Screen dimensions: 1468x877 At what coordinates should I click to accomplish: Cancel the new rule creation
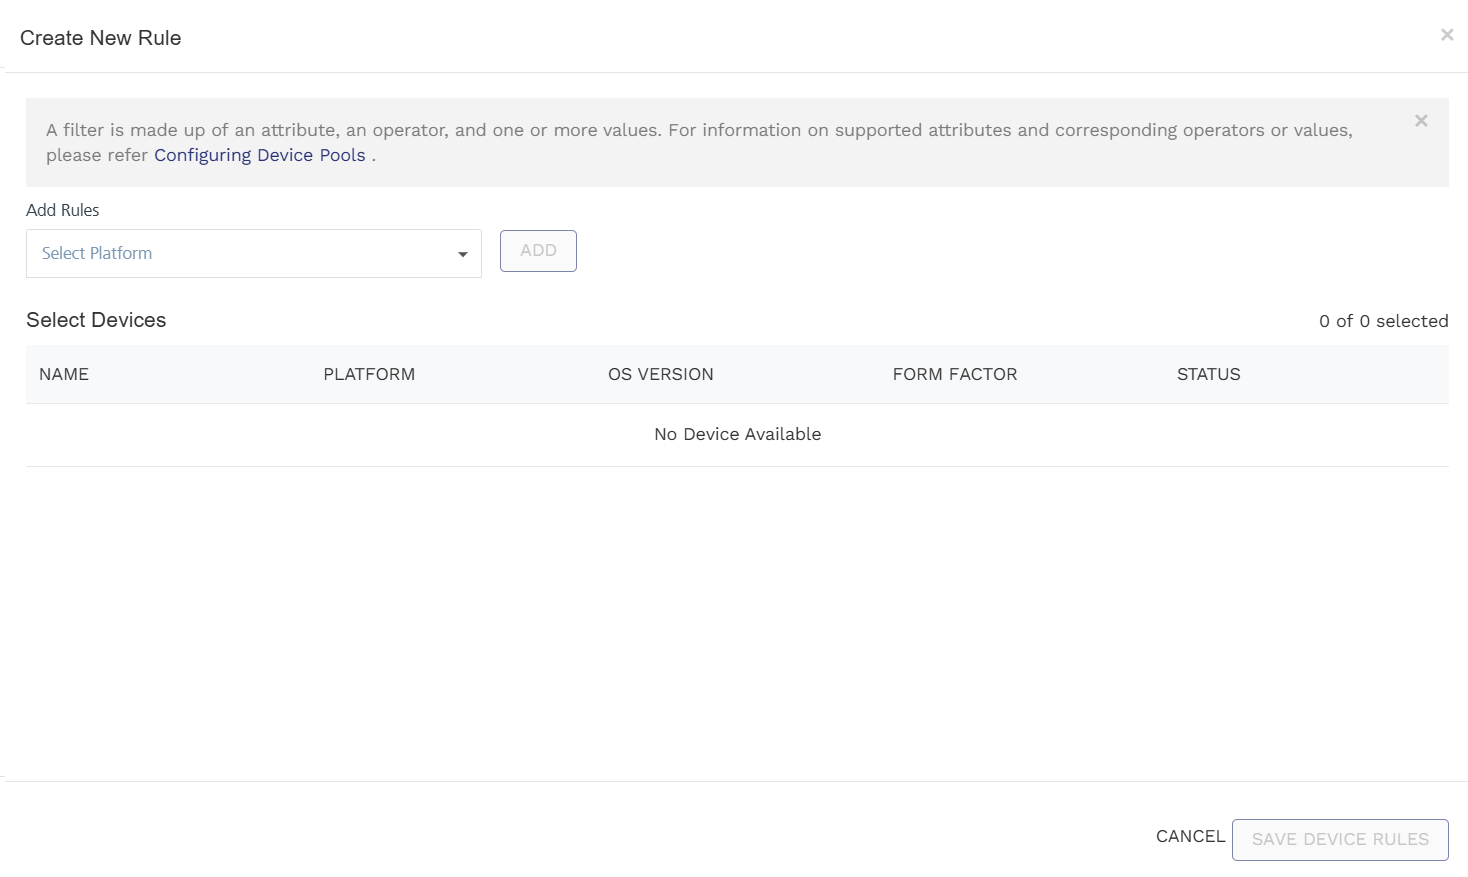pyautogui.click(x=1190, y=836)
